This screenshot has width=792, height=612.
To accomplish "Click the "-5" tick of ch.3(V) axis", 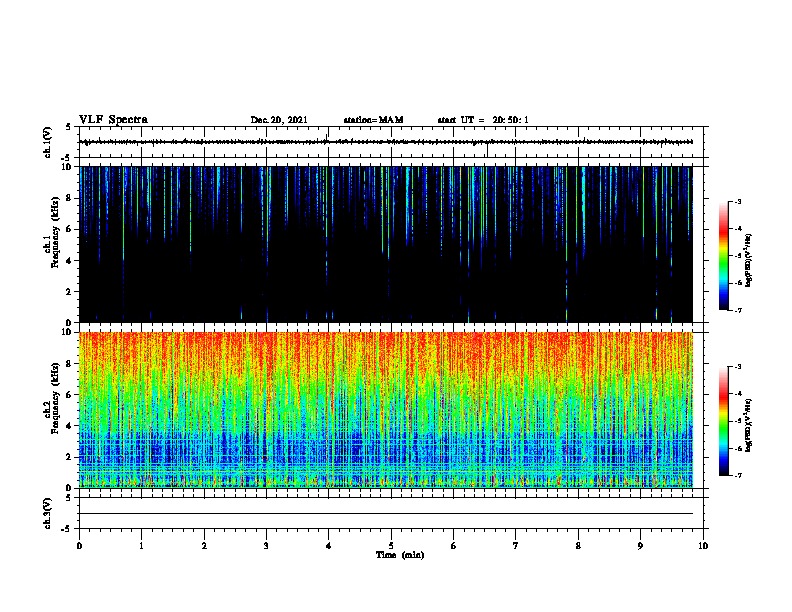I will coord(67,529).
